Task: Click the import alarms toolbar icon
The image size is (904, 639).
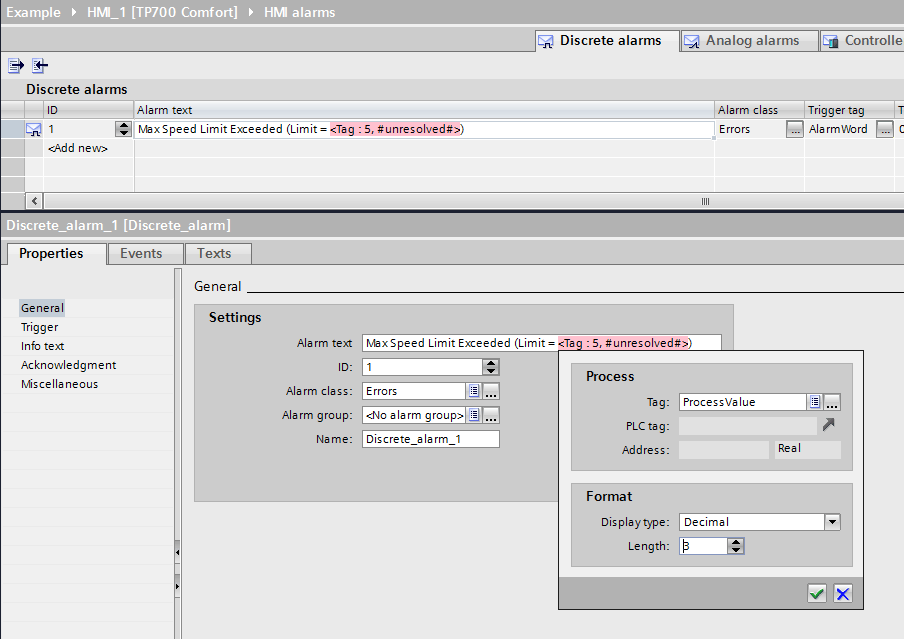Action: pyautogui.click(x=40, y=65)
